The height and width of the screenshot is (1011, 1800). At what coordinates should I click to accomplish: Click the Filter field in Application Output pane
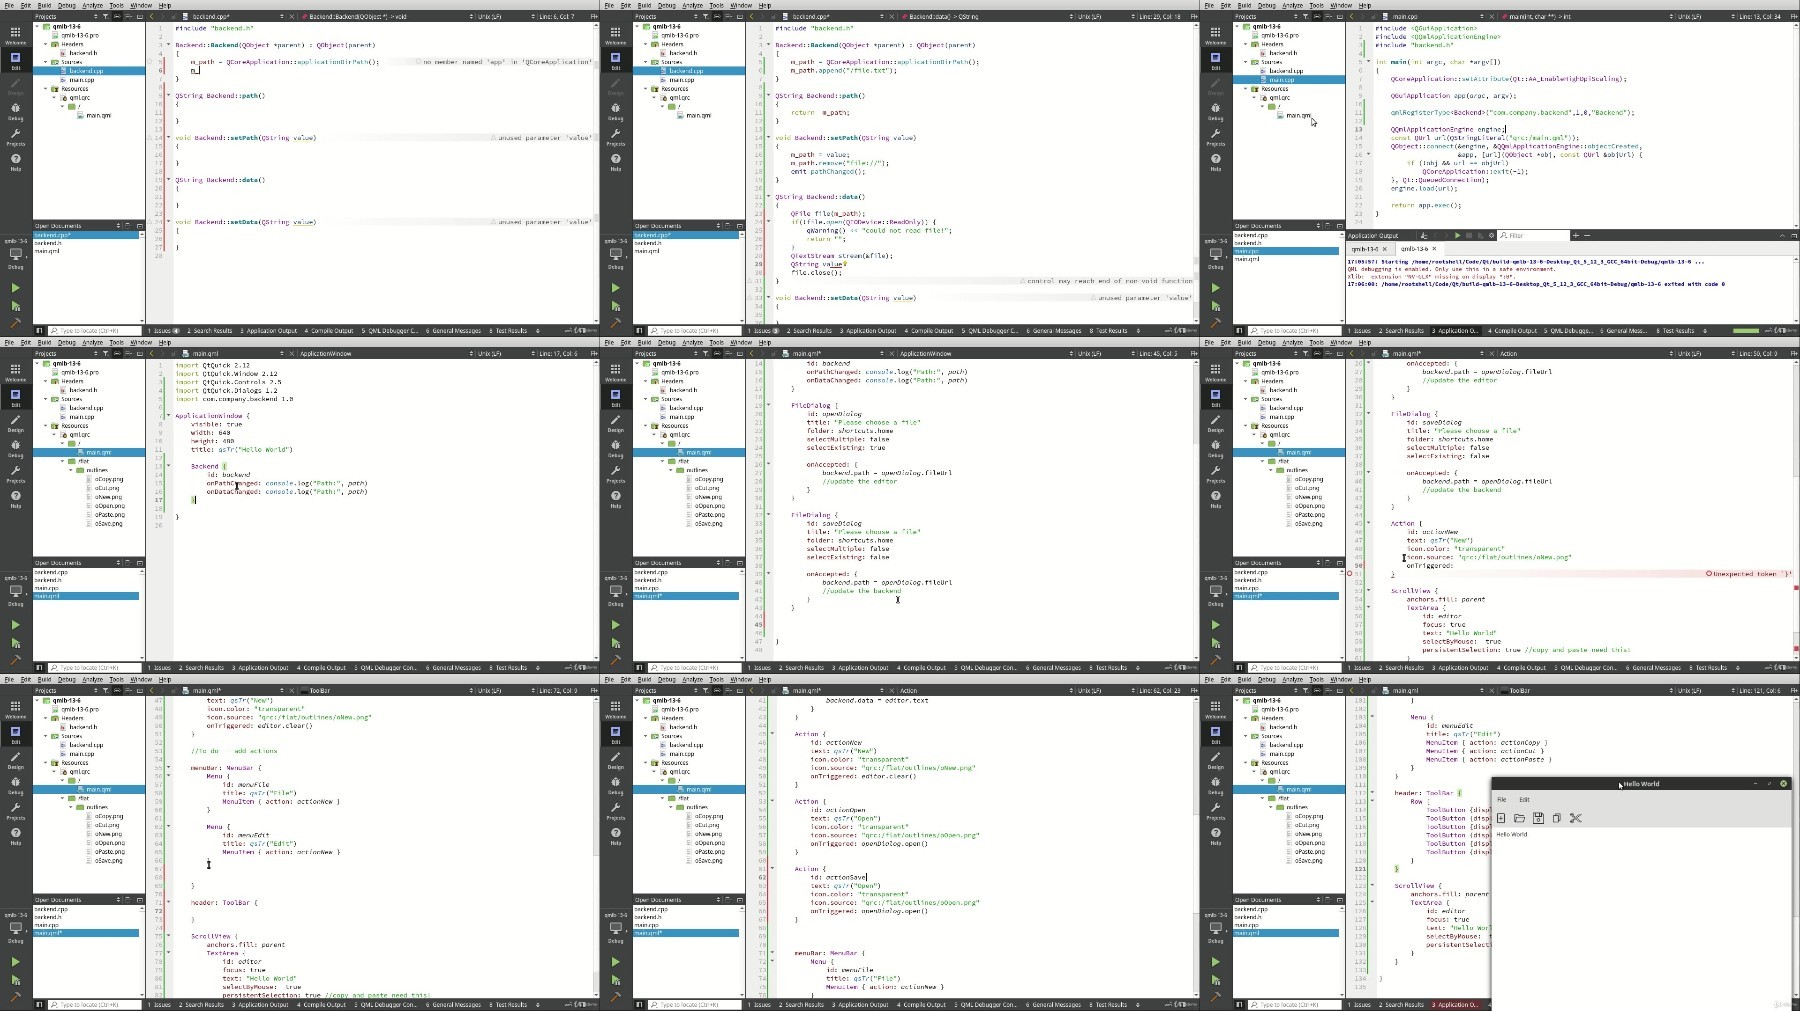(1532, 236)
